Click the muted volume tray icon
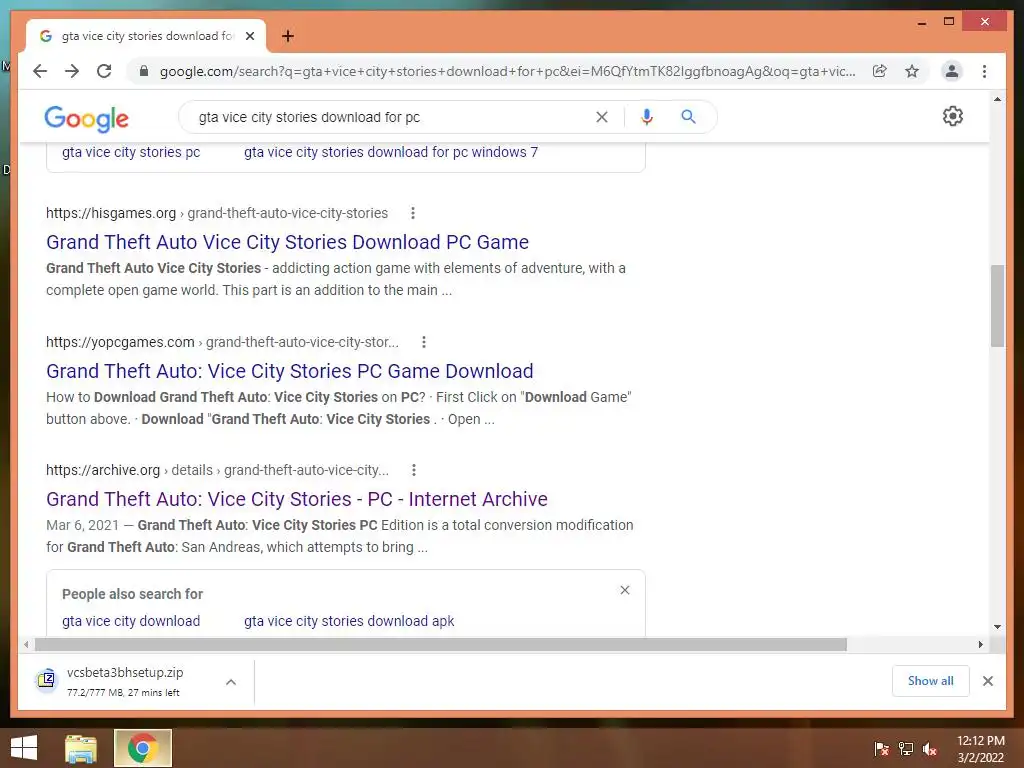 point(930,749)
